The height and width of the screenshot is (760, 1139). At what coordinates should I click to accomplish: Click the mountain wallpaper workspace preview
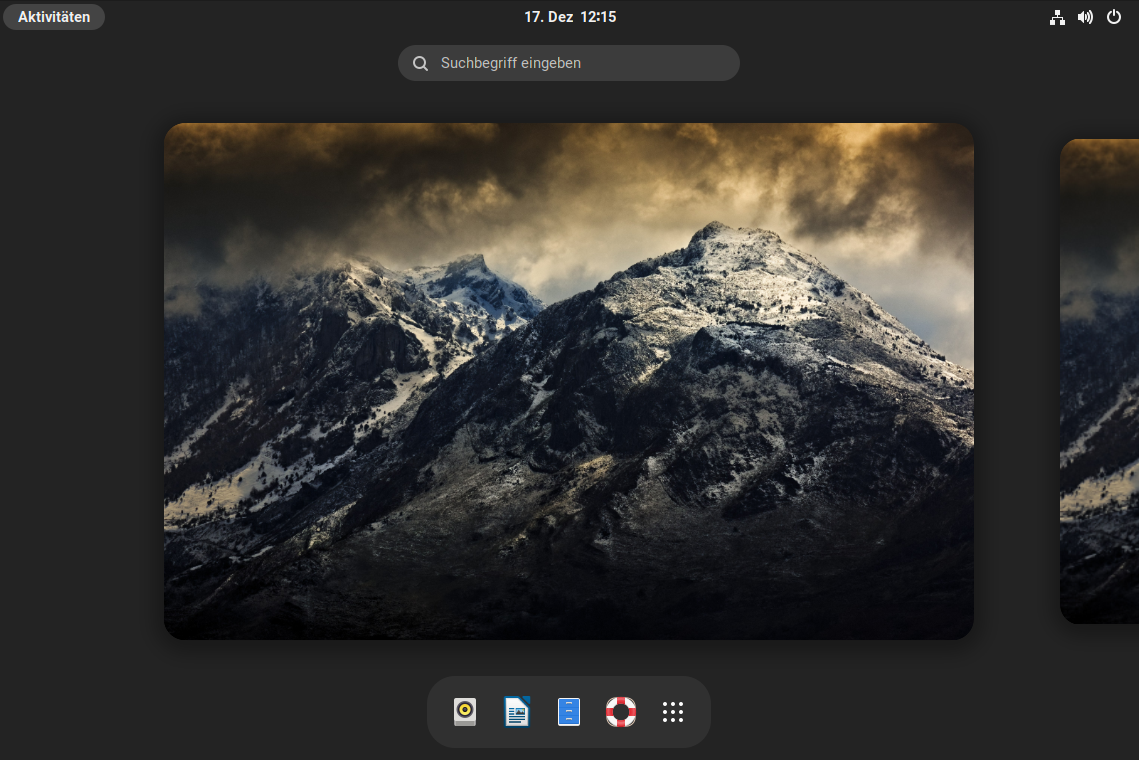tap(568, 380)
